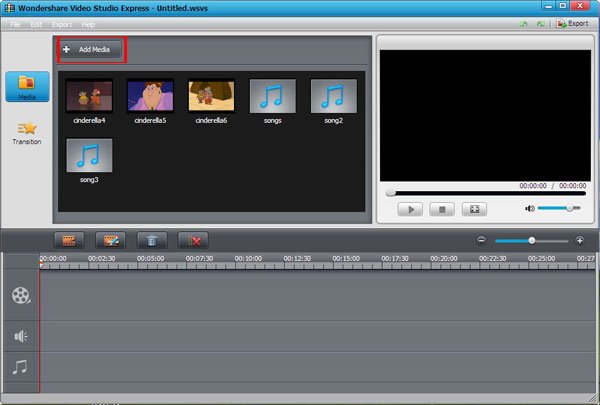Viewport: 600px width, 405px height.
Task: Click the Add Media button
Action: click(91, 49)
